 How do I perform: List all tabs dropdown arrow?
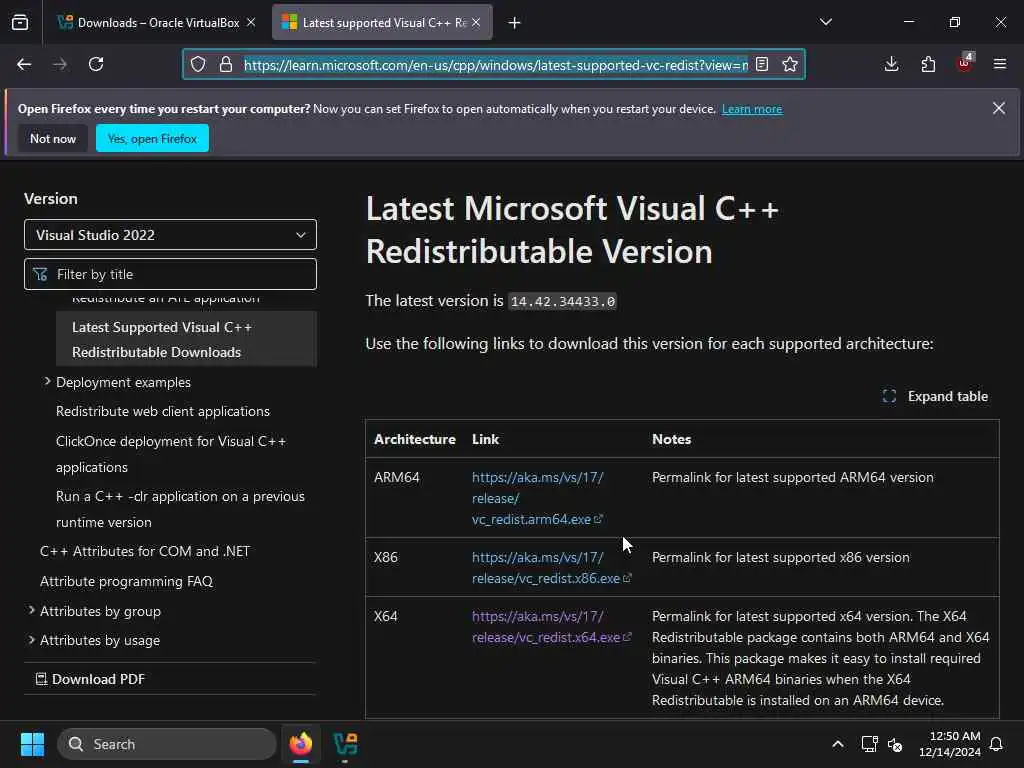click(x=826, y=22)
